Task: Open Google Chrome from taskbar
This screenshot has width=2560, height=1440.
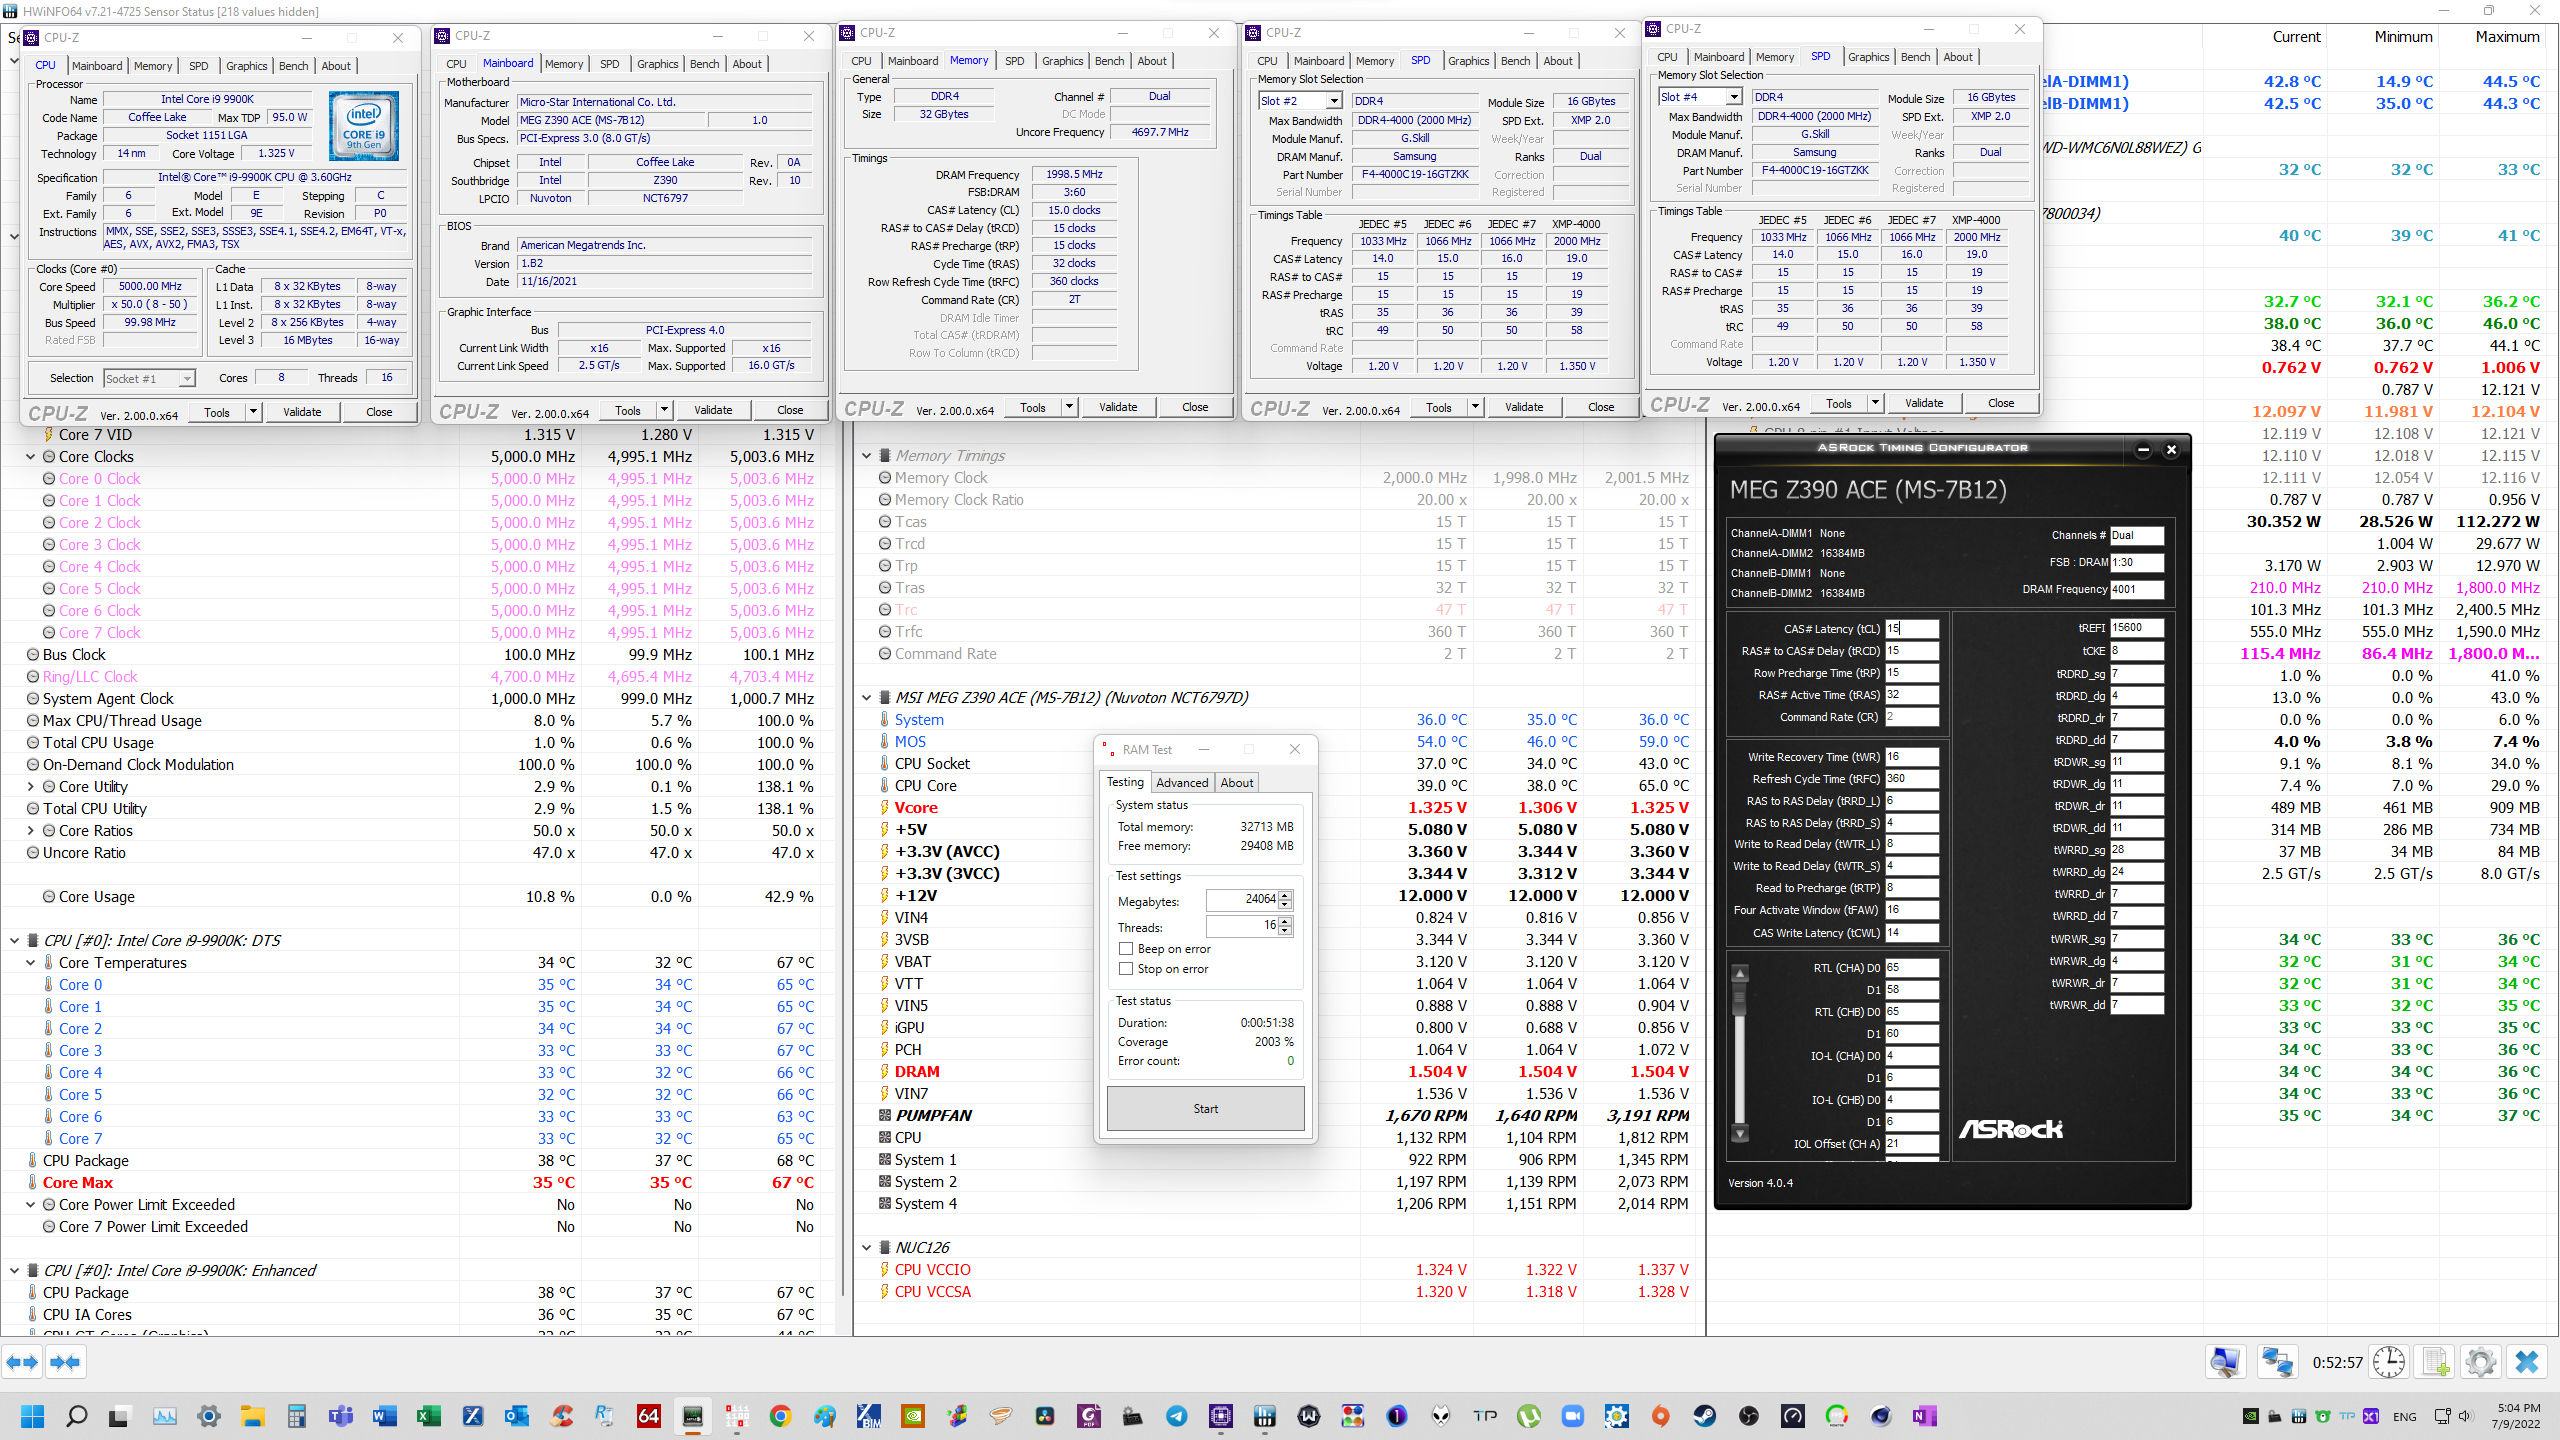Action: click(780, 1416)
